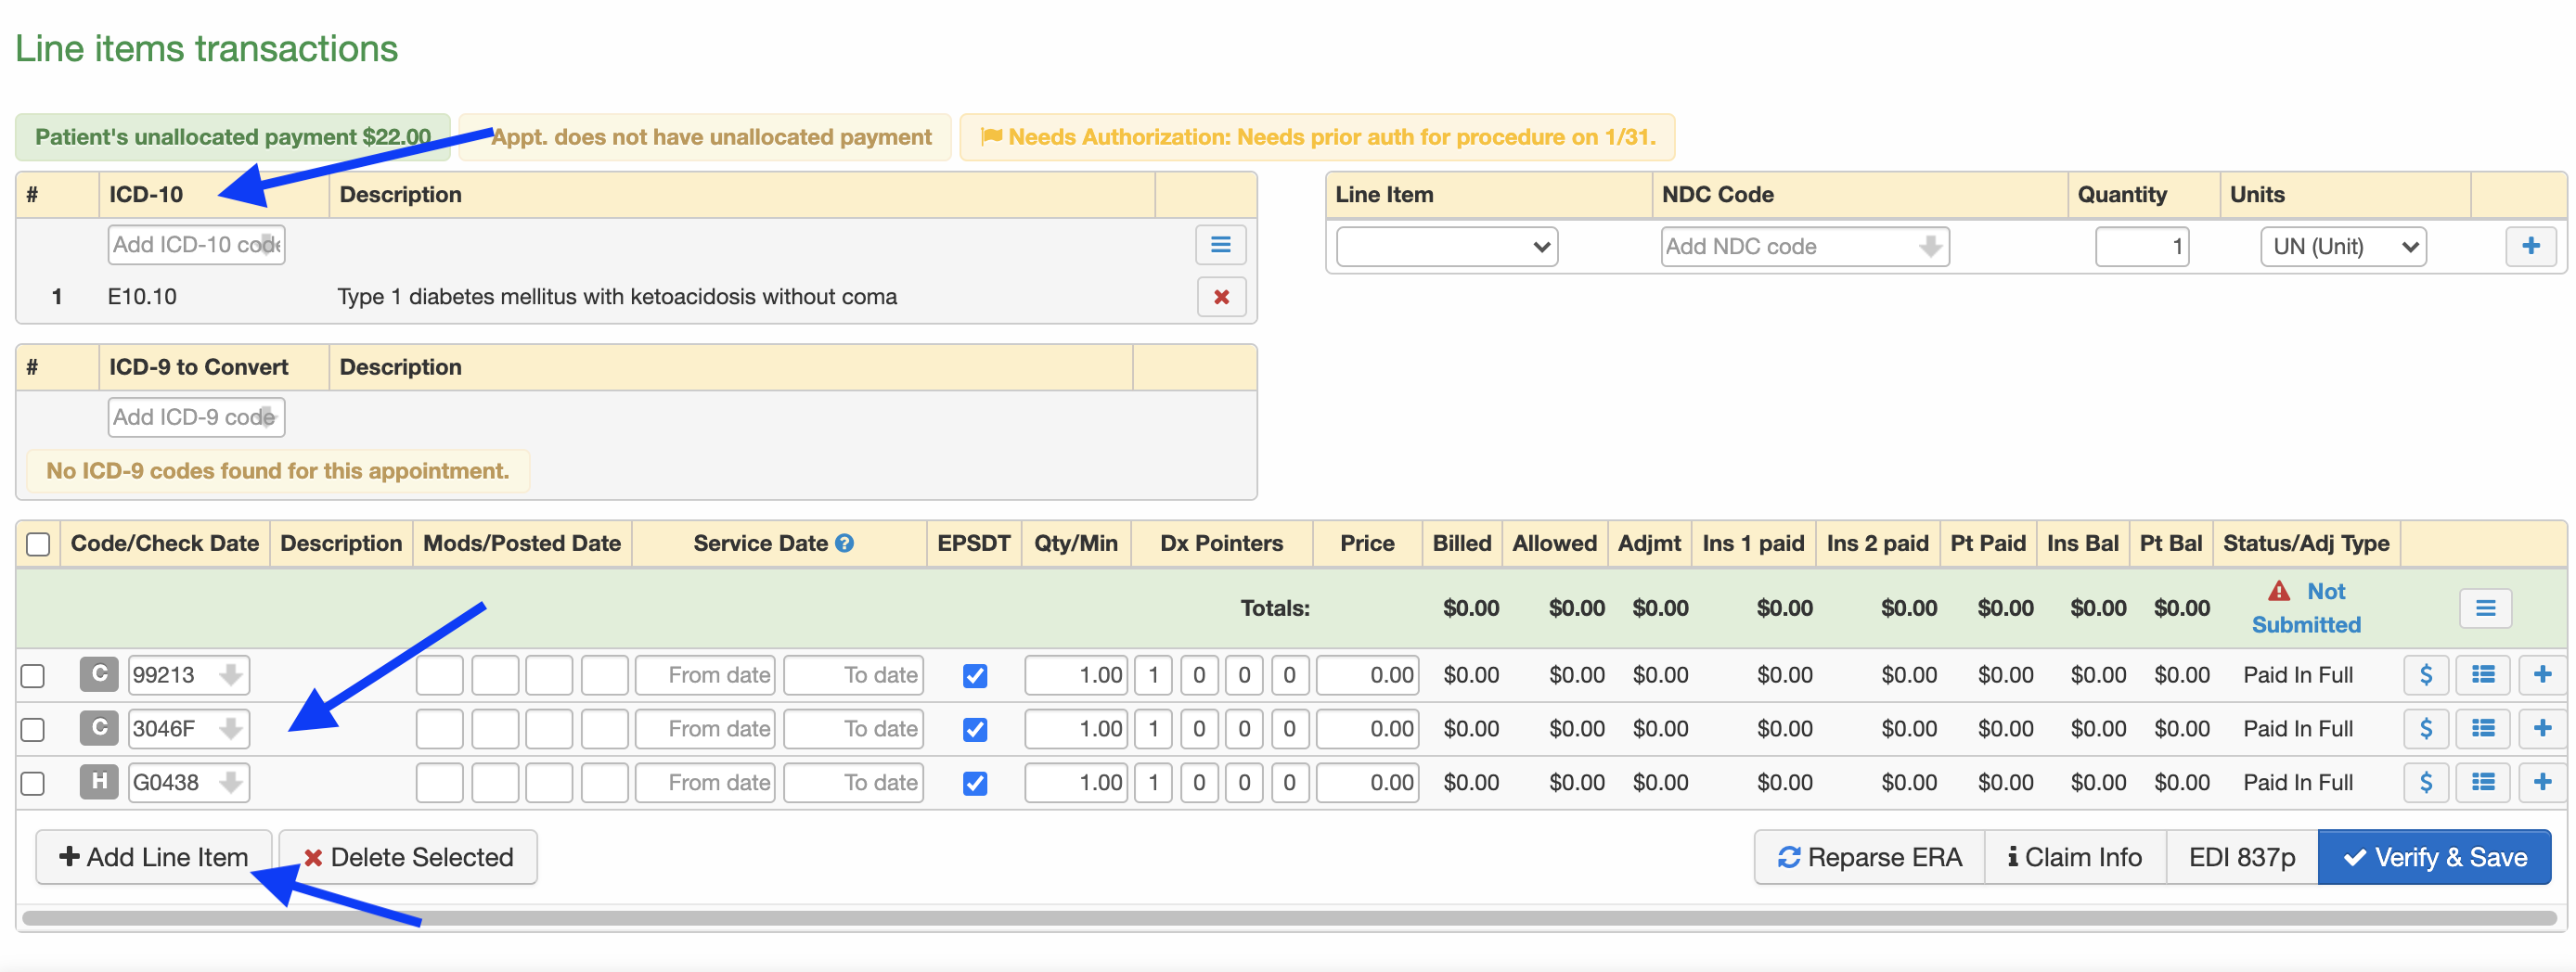
Task: Click the horizontal scrollbar under the table
Action: click(x=1288, y=918)
